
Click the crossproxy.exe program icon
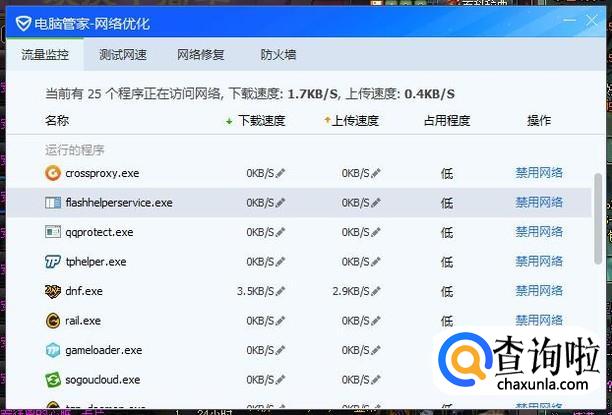click(53, 173)
